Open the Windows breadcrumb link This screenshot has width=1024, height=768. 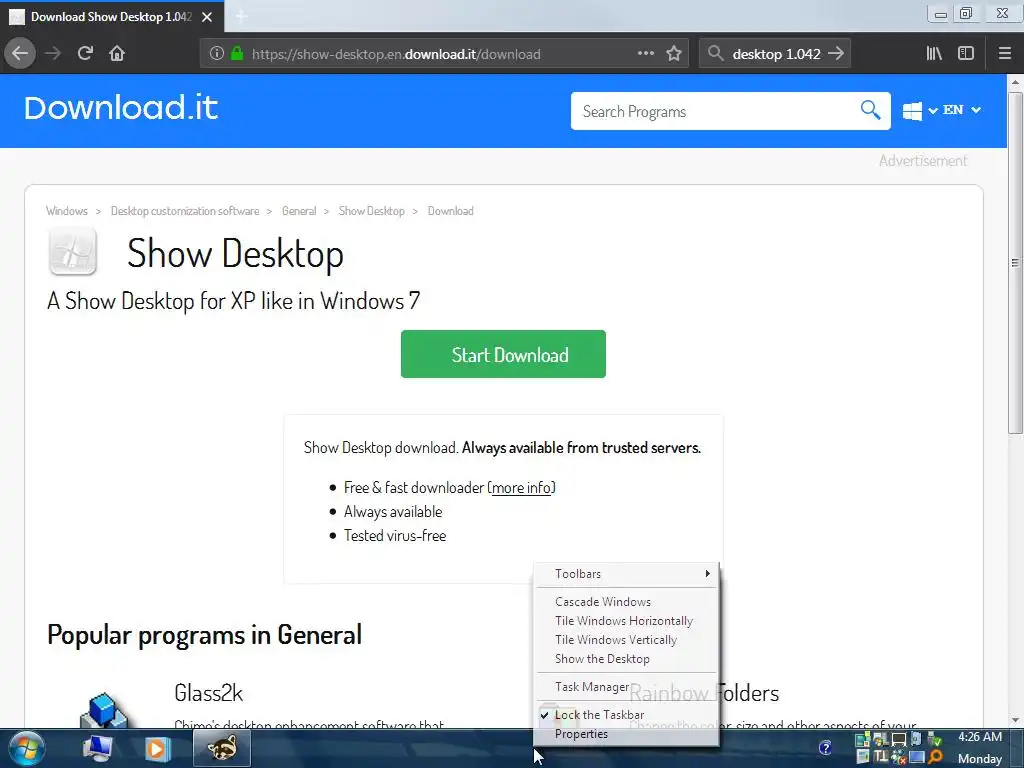click(67, 211)
